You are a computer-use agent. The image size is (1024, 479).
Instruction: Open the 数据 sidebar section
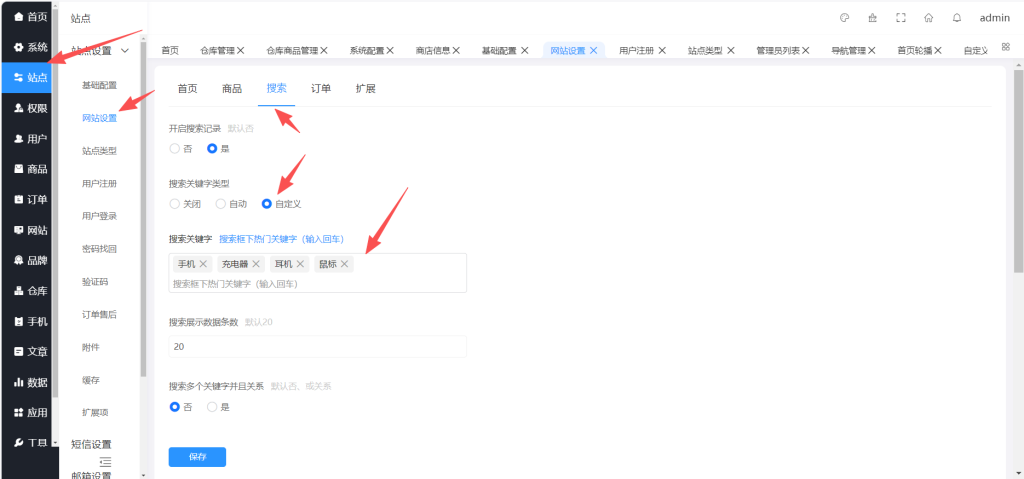click(x=30, y=382)
